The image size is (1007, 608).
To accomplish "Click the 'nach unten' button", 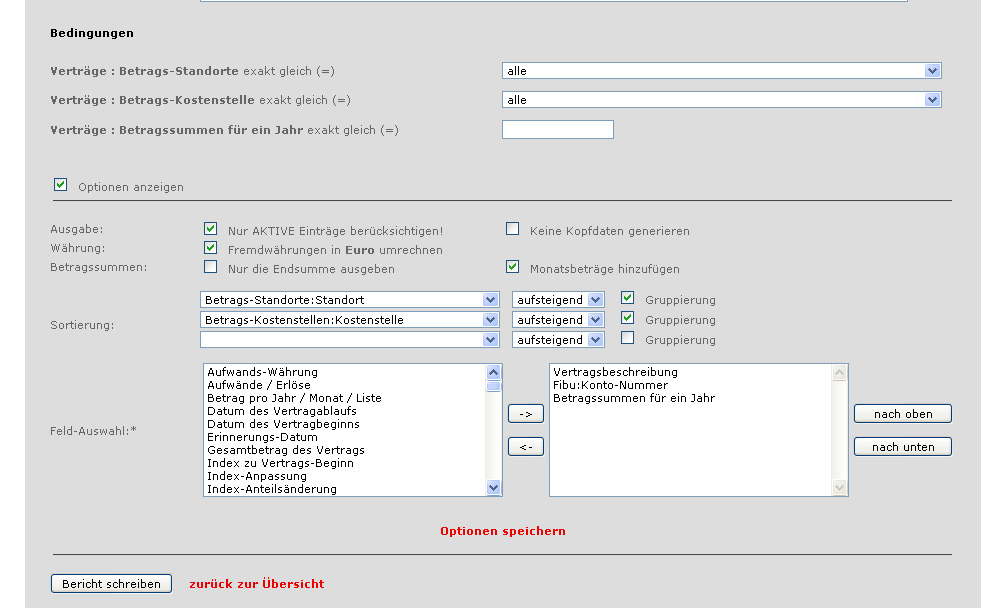I will pyautogui.click(x=902, y=447).
